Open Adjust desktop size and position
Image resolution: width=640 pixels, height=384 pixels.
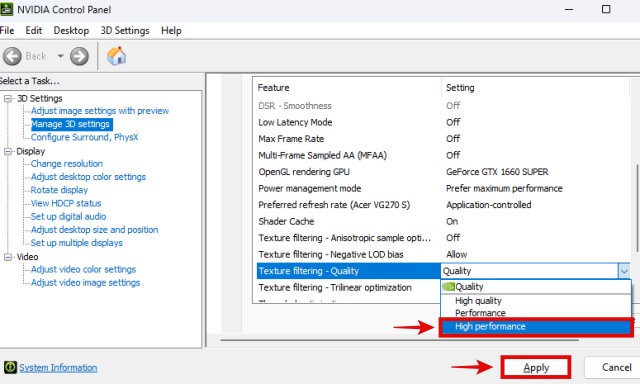click(x=94, y=230)
